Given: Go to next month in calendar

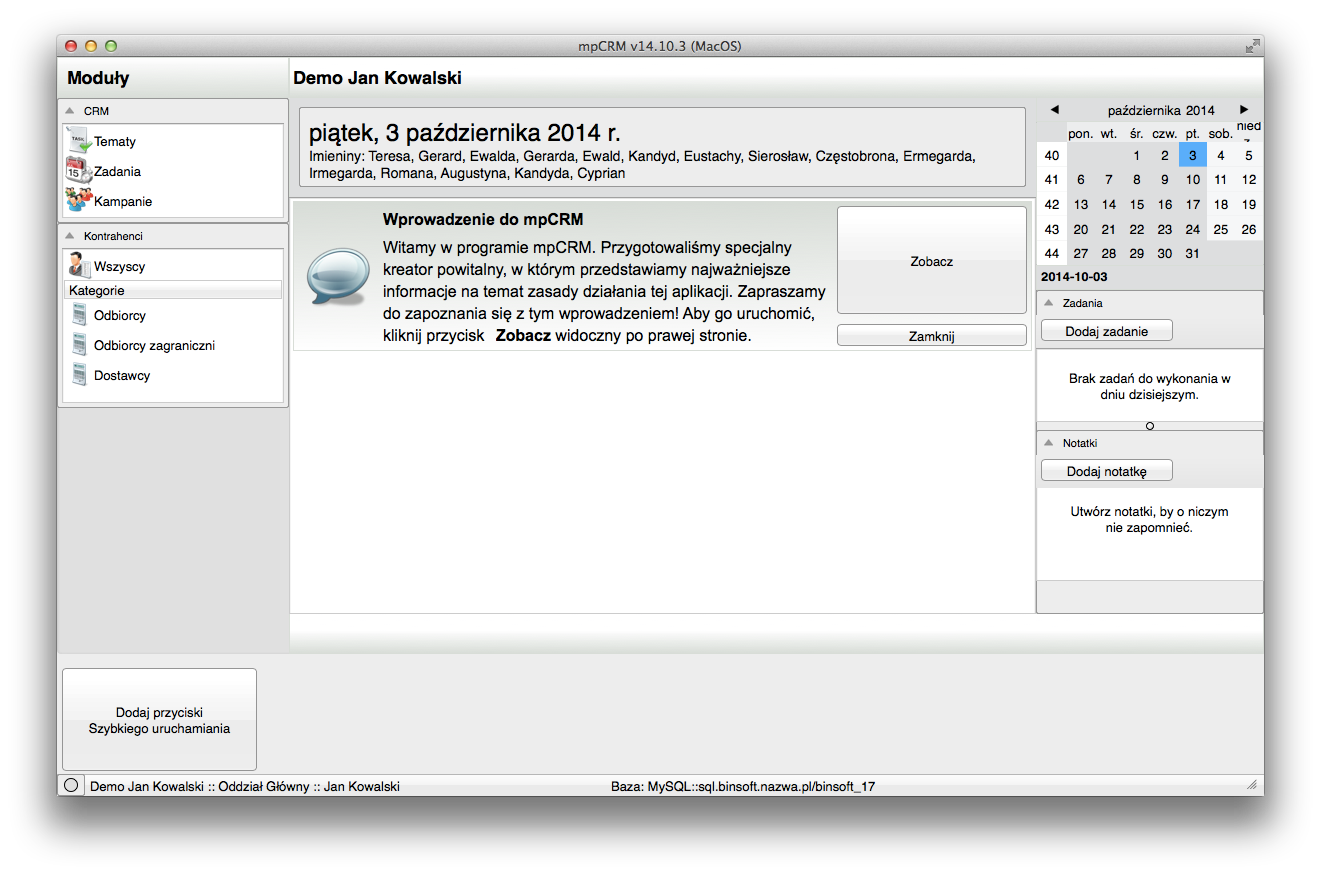Looking at the screenshot, I should (x=1244, y=110).
